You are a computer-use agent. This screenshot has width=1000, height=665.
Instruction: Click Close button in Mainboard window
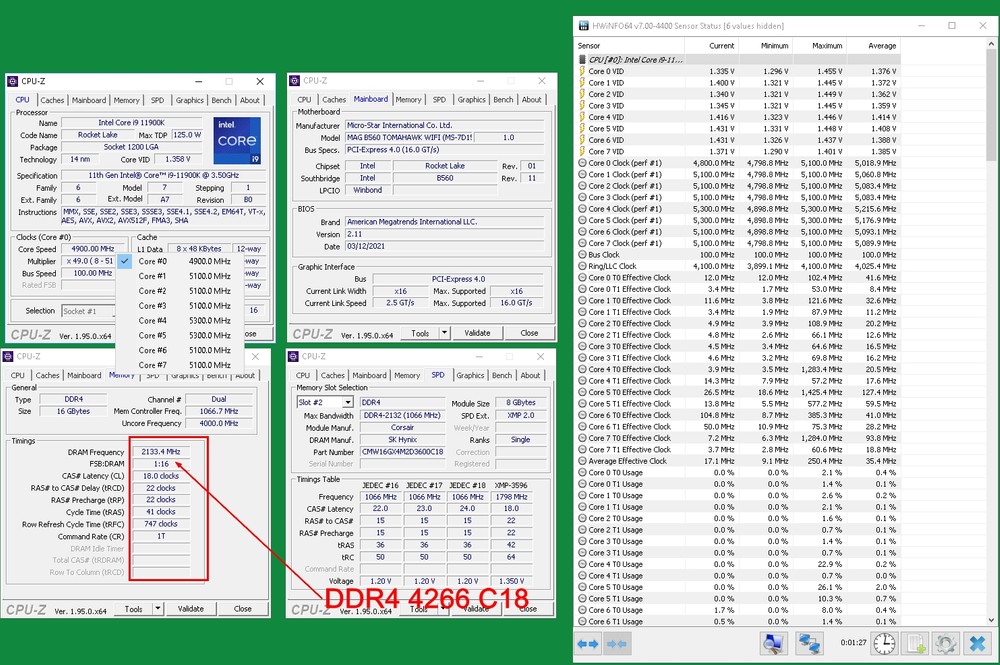pyautogui.click(x=529, y=333)
